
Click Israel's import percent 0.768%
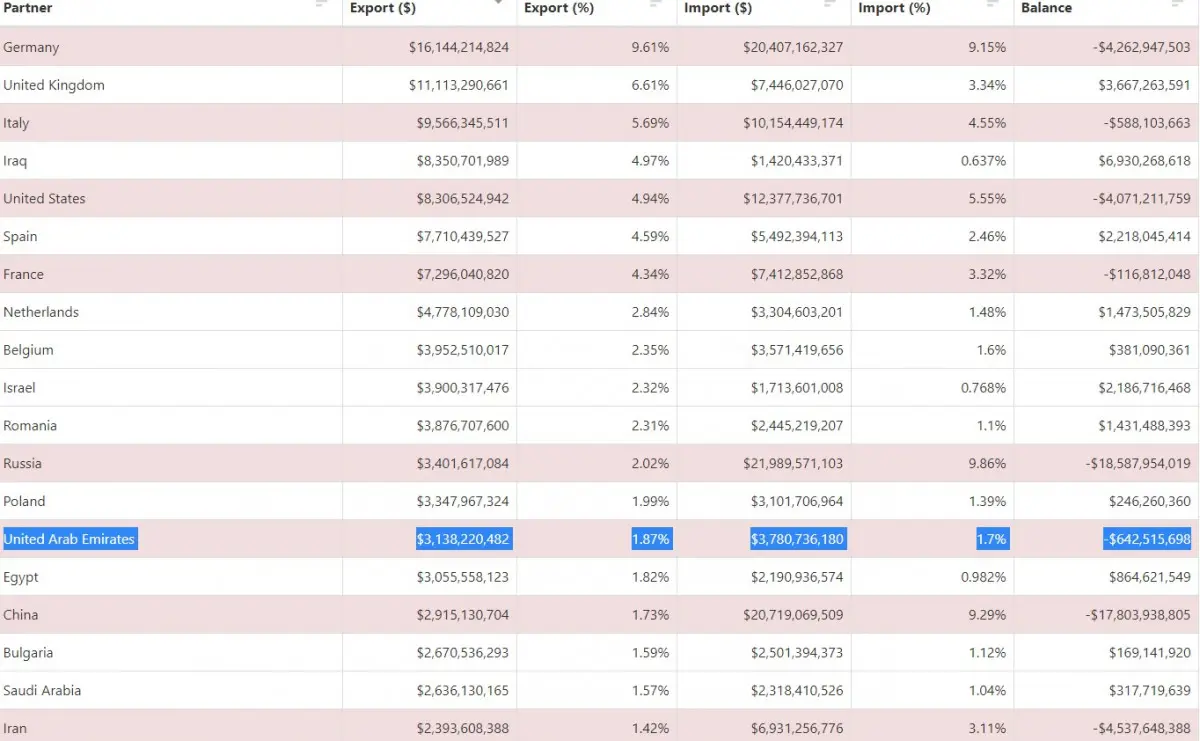point(984,387)
